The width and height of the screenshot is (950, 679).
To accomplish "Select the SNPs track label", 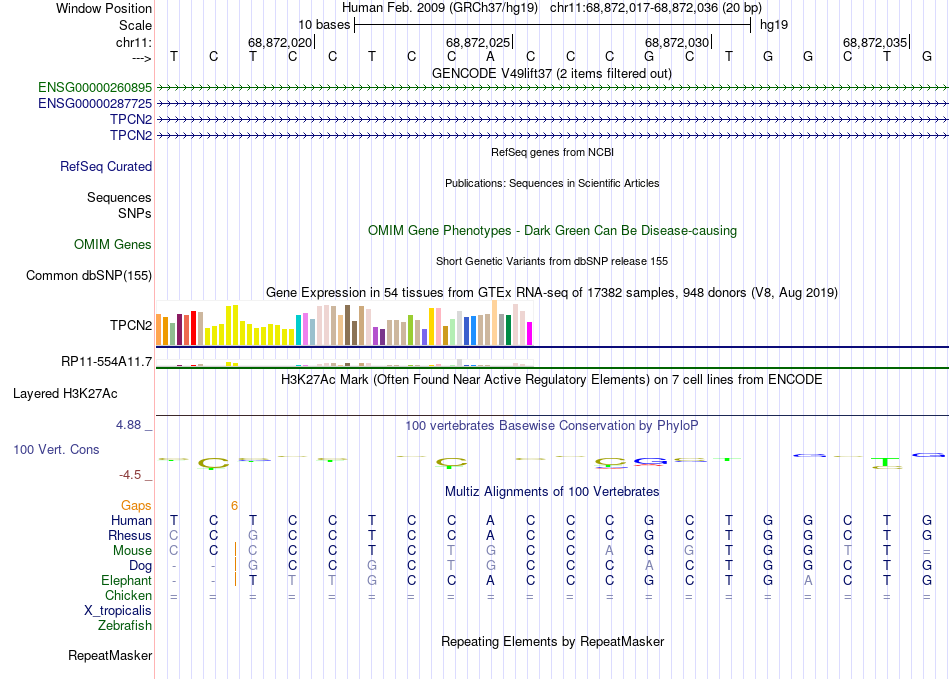I will (135, 213).
